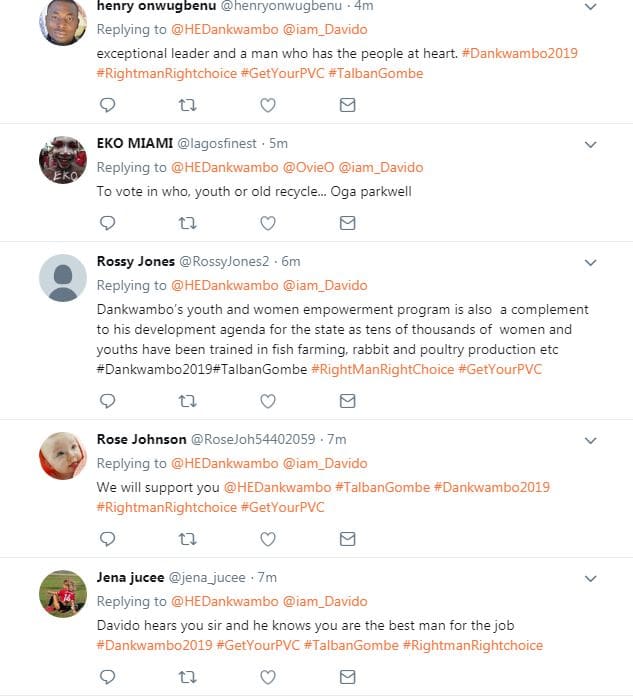Expand options on Rose Johnson's tweet

pos(590,440)
